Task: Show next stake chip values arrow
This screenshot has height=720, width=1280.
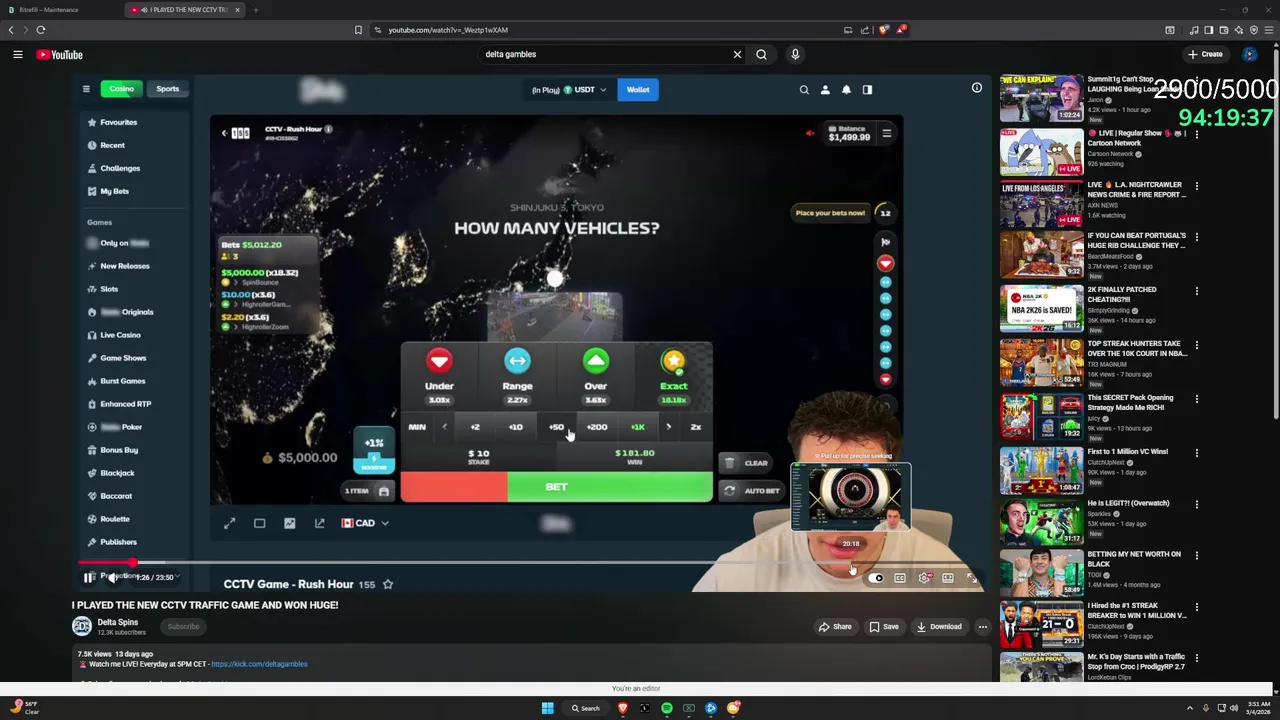Action: pos(669,427)
